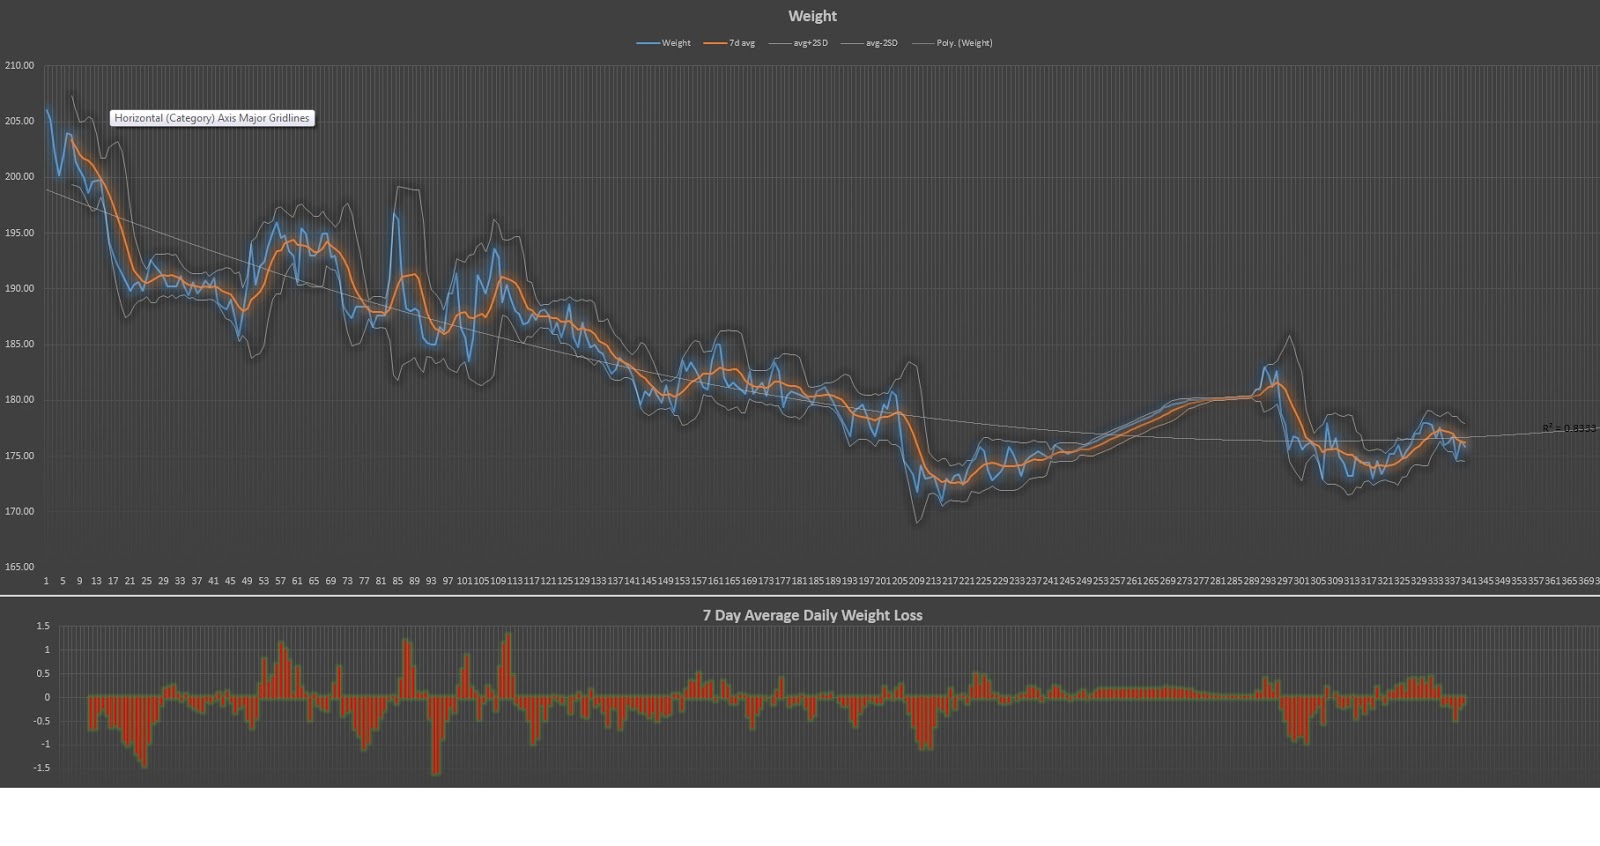Screen dimensions: 1600x846
Task: Select "7 Day Average Daily Weight Loss" chart title
Action: [x=812, y=615]
